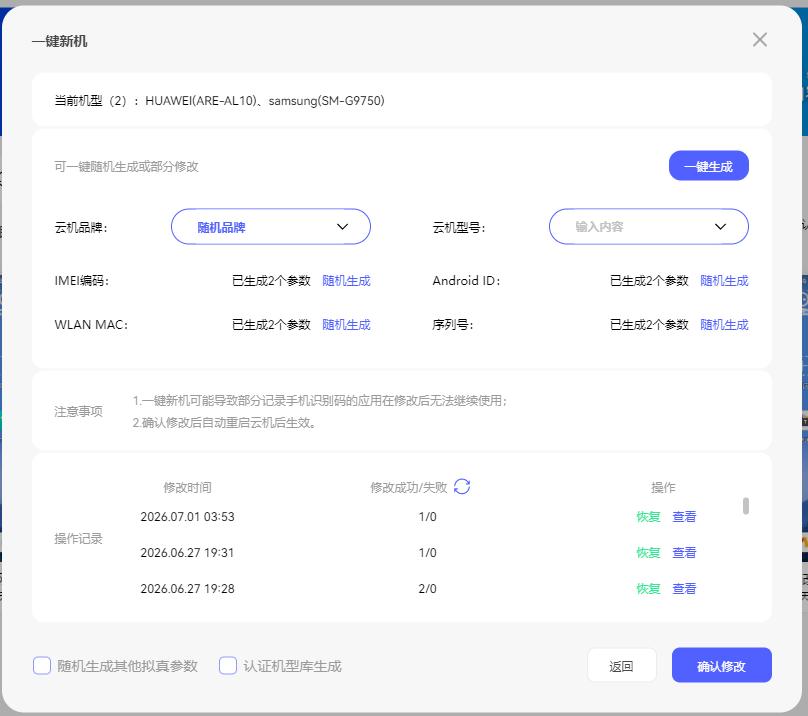The width and height of the screenshot is (808, 716).
Task: Click the 操作 column header
Action: coord(663,488)
